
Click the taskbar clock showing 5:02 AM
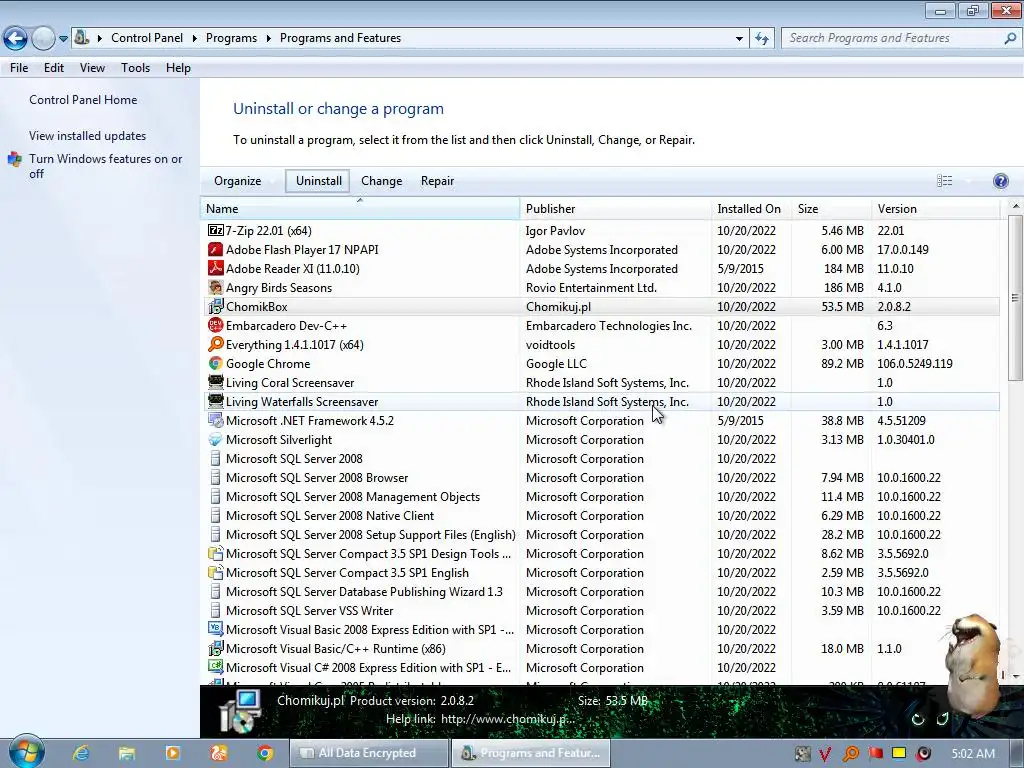[973, 754]
